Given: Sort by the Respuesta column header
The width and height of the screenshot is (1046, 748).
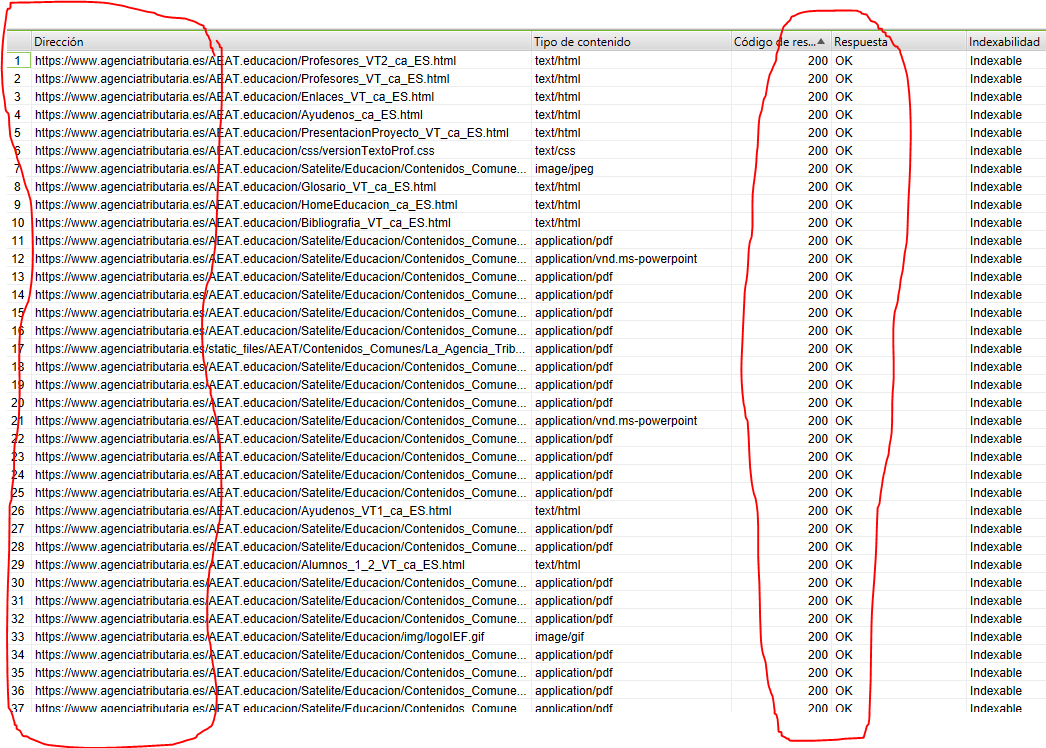Looking at the screenshot, I should (x=861, y=41).
